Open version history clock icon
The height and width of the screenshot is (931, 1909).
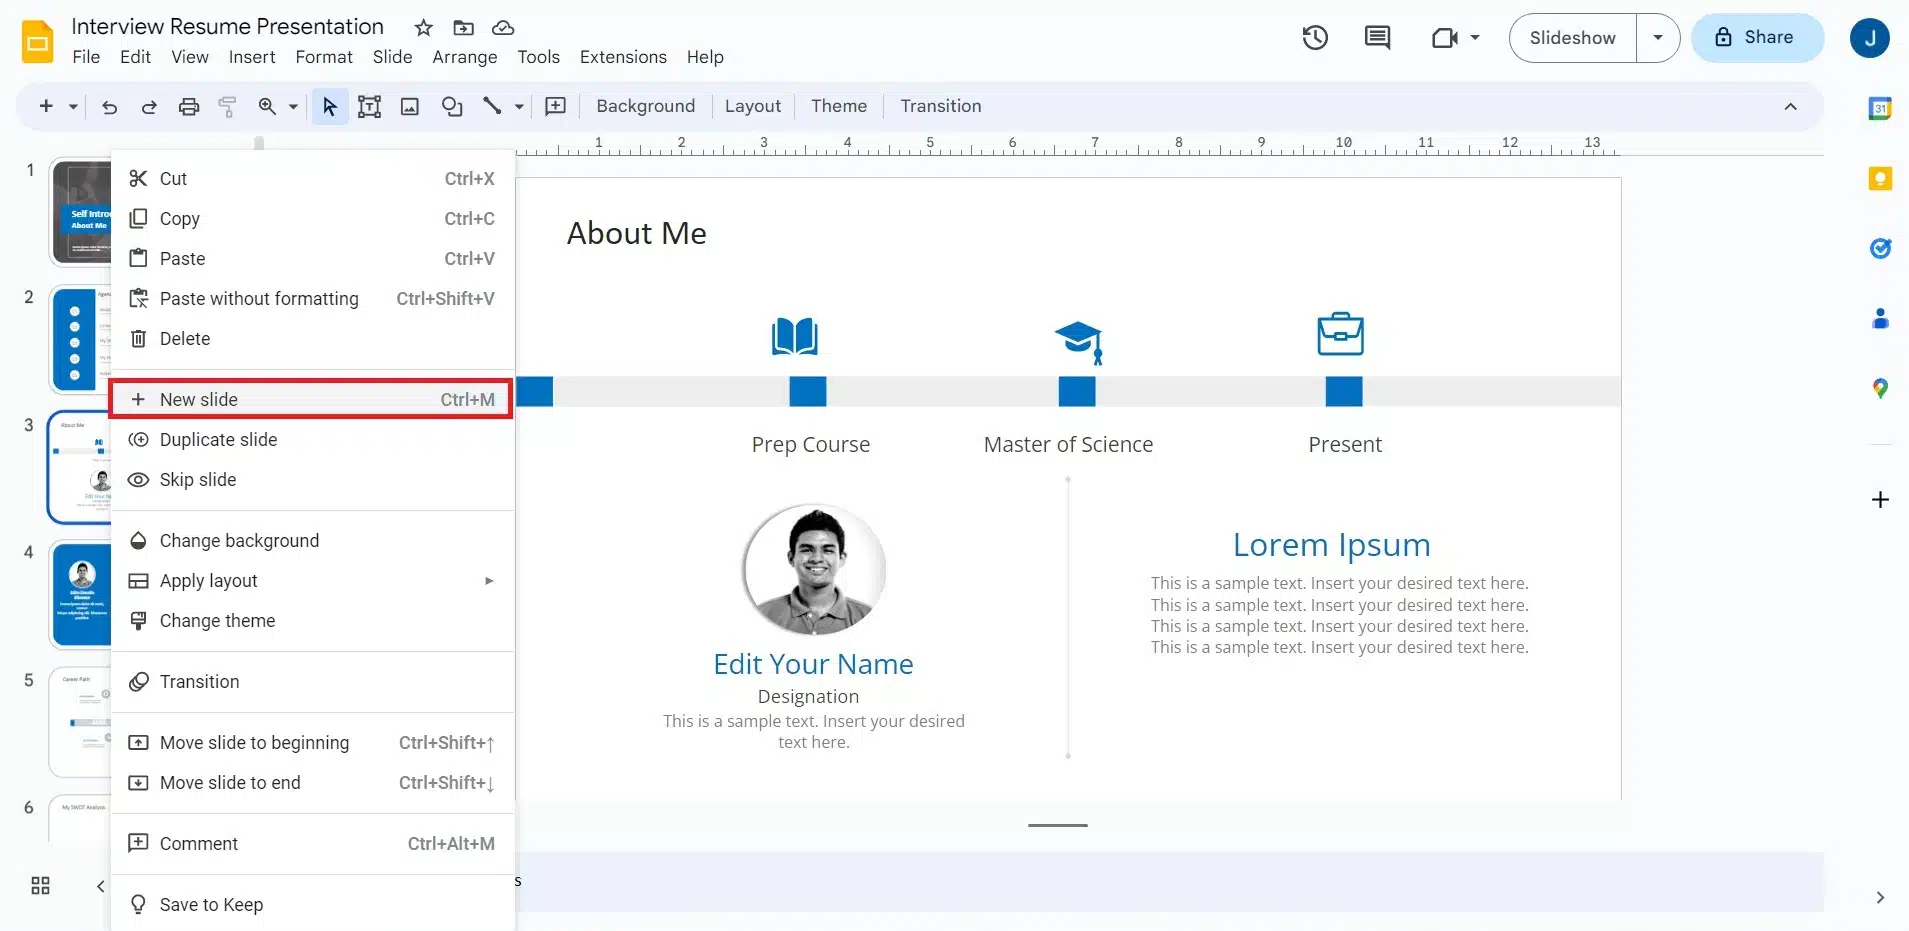(1315, 38)
